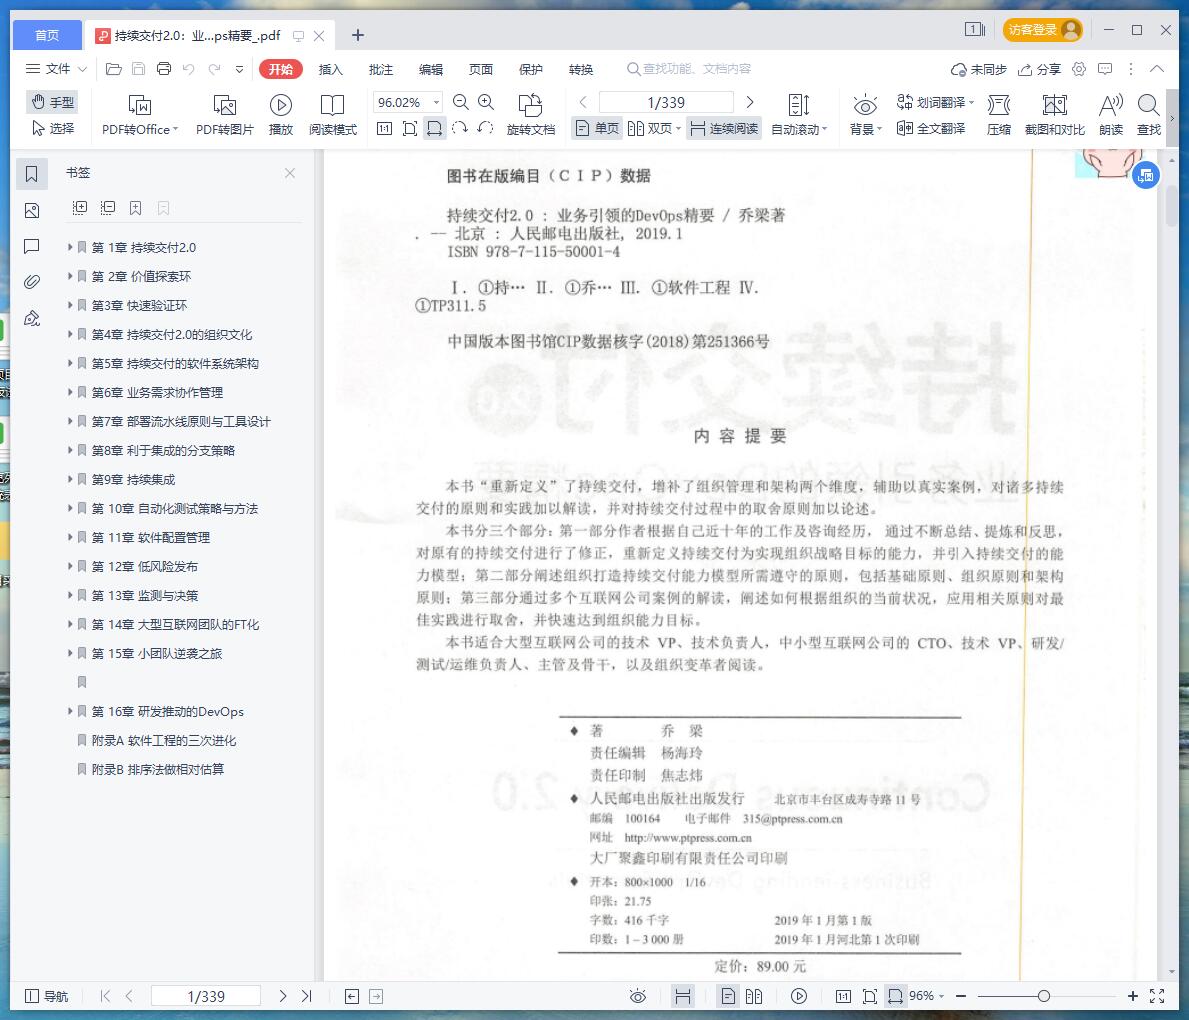Expand bookmark 第5章 持续交付的软件系统架构
The image size is (1189, 1020).
click(x=71, y=363)
